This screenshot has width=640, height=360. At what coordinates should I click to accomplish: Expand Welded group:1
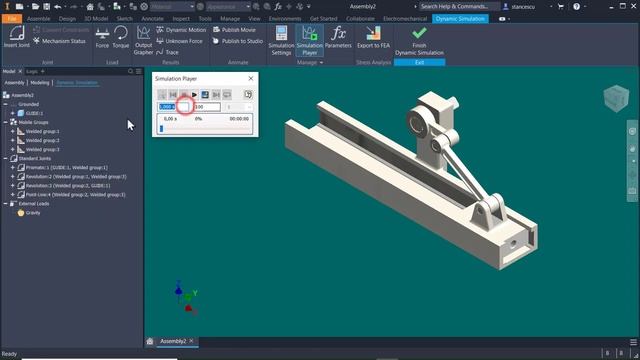(x=13, y=131)
